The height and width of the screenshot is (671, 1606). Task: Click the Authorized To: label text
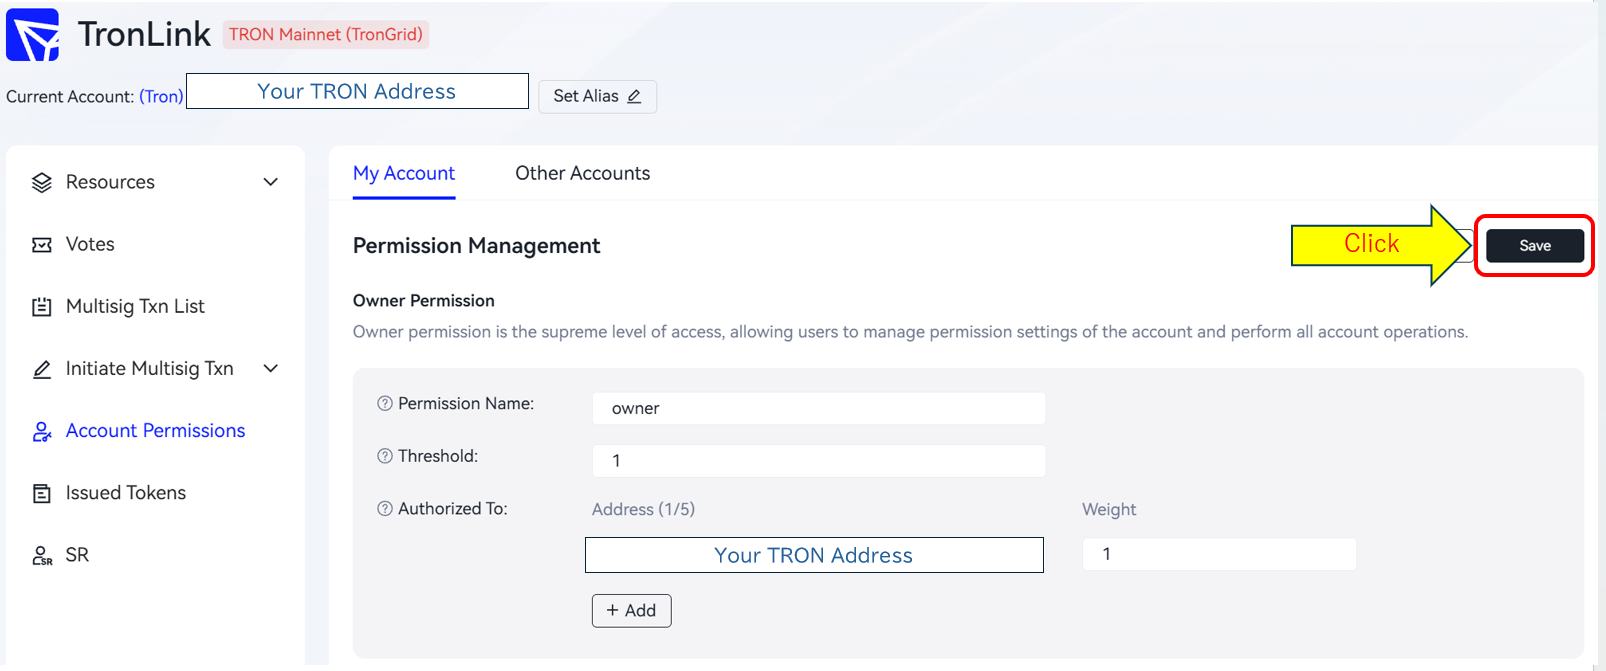click(453, 508)
